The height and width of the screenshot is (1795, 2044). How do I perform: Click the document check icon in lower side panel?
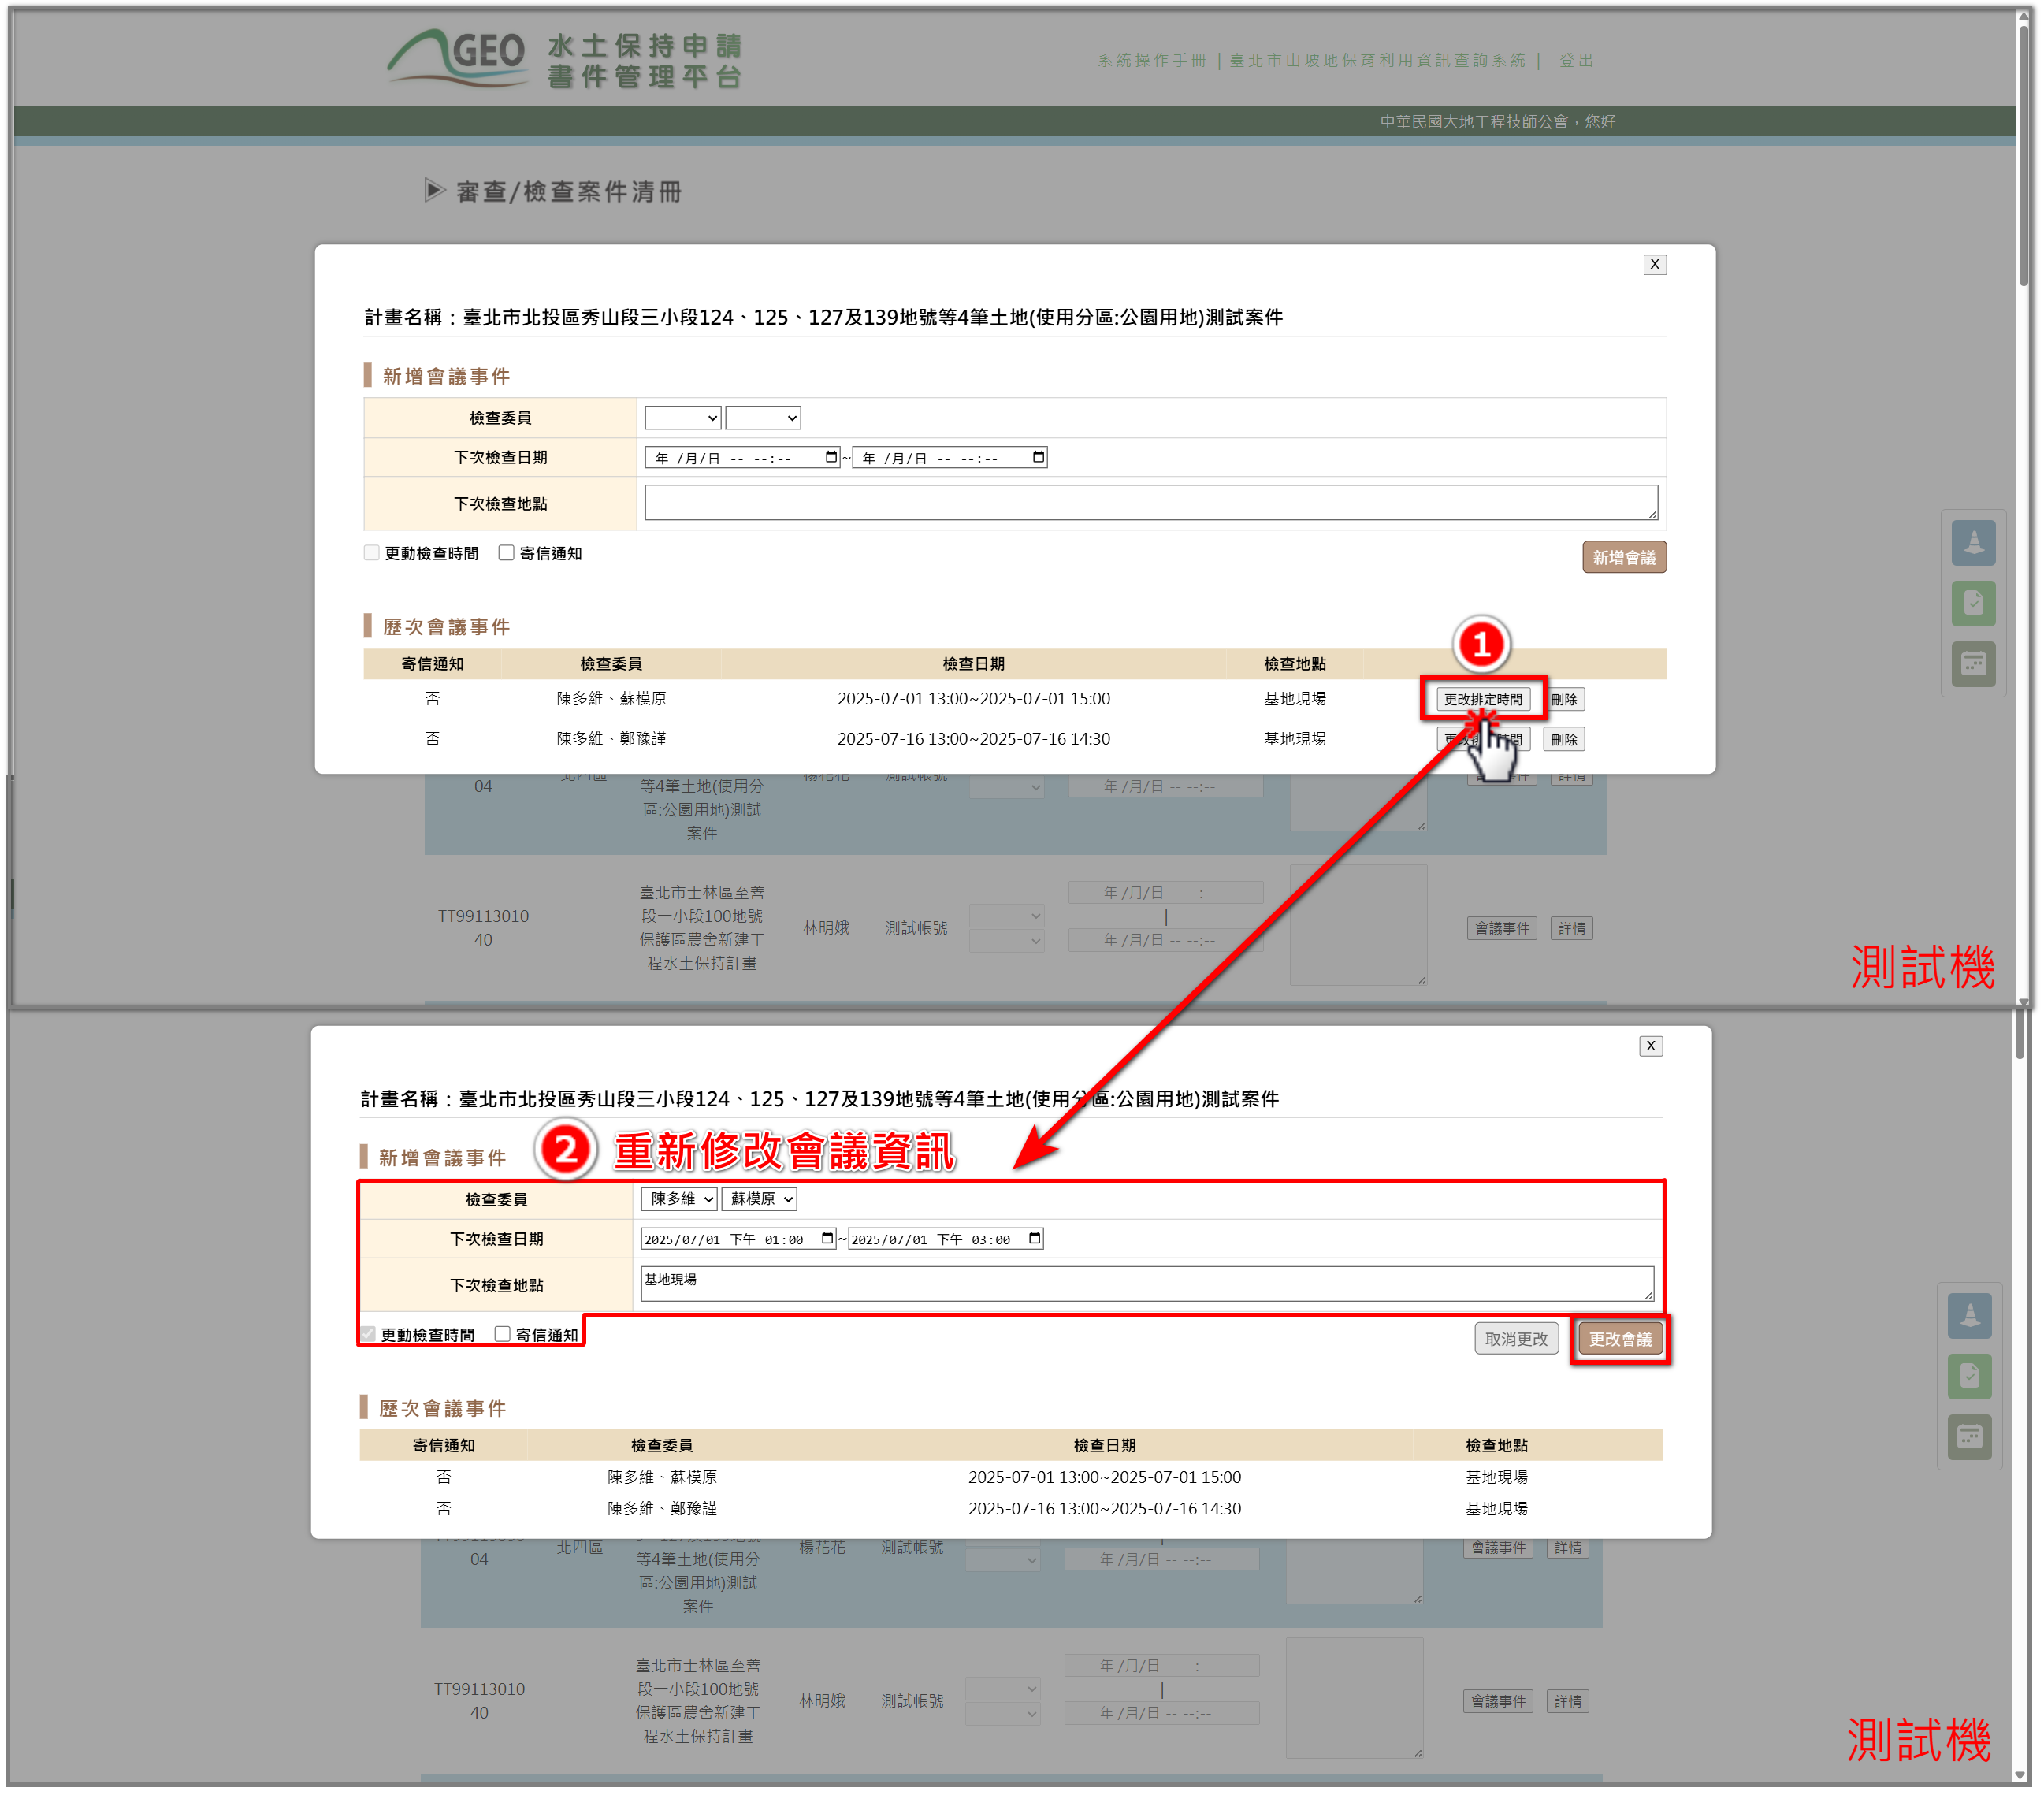point(1968,1376)
